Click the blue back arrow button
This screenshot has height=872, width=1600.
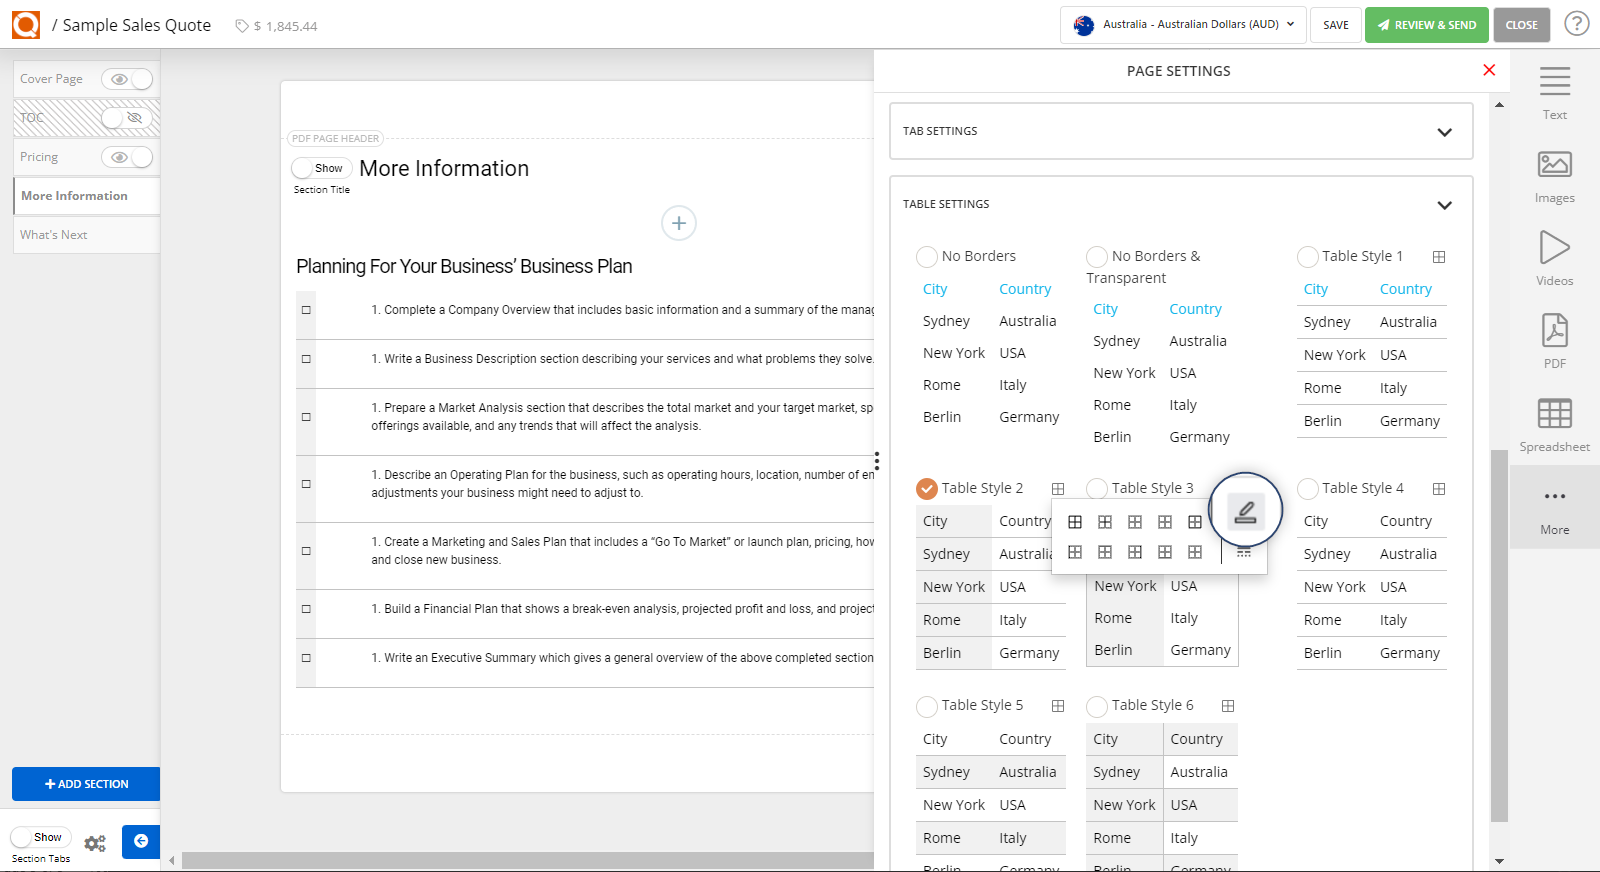point(141,841)
